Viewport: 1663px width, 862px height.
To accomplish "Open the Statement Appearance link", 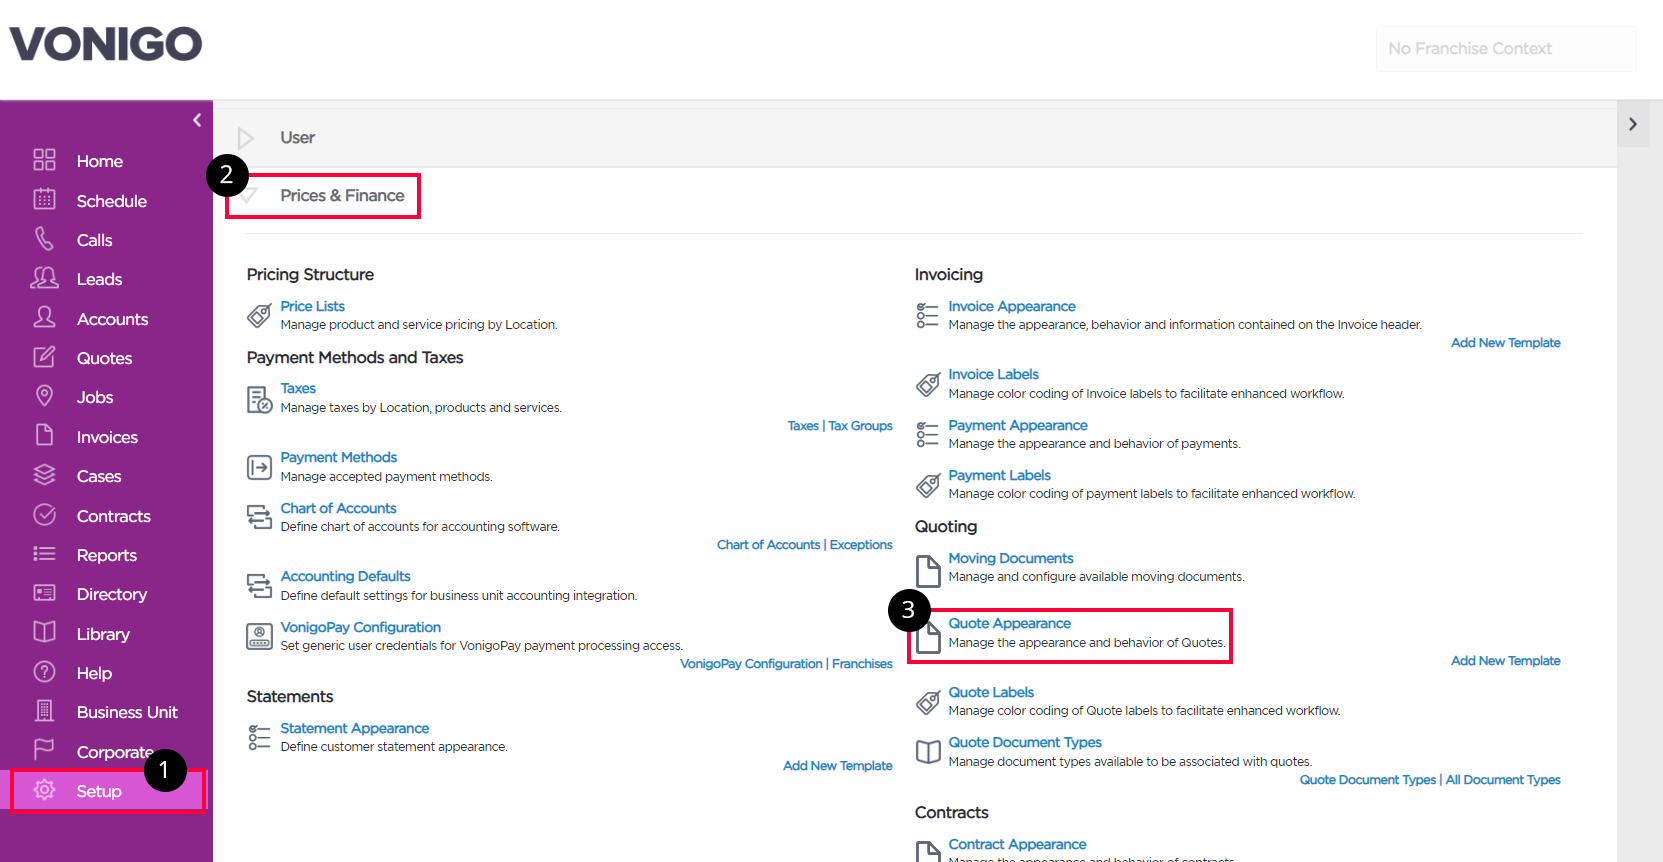I will 354,728.
